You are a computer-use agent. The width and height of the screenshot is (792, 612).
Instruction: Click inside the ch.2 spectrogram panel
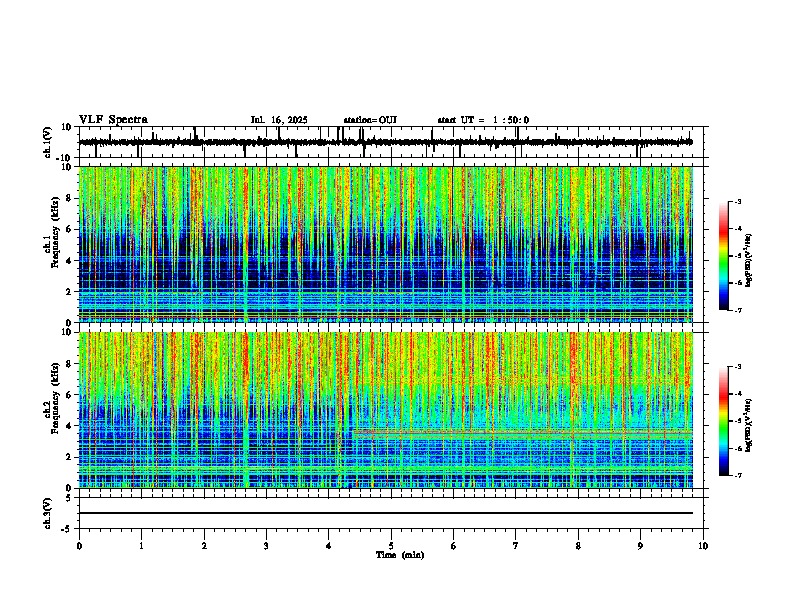386,410
